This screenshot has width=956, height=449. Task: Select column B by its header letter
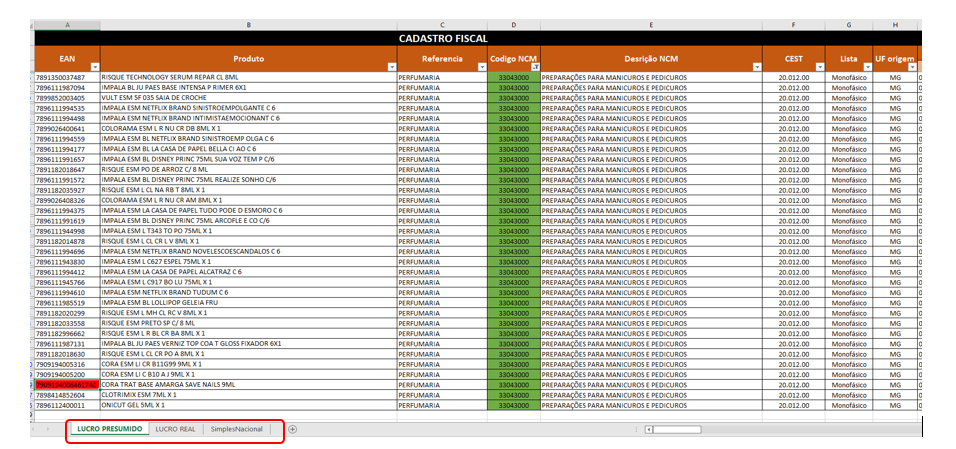[x=248, y=23]
